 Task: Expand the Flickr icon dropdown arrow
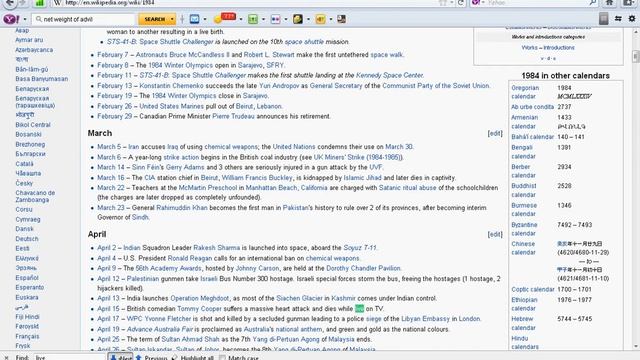(286, 19)
